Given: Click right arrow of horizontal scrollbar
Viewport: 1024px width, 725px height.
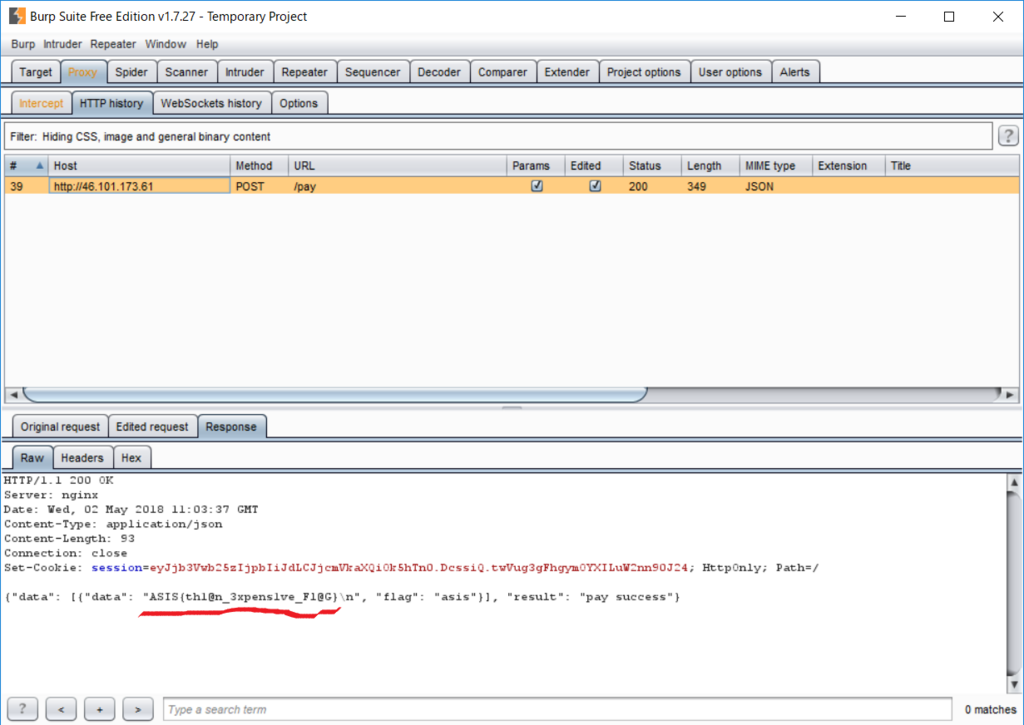Looking at the screenshot, I should point(1010,395).
